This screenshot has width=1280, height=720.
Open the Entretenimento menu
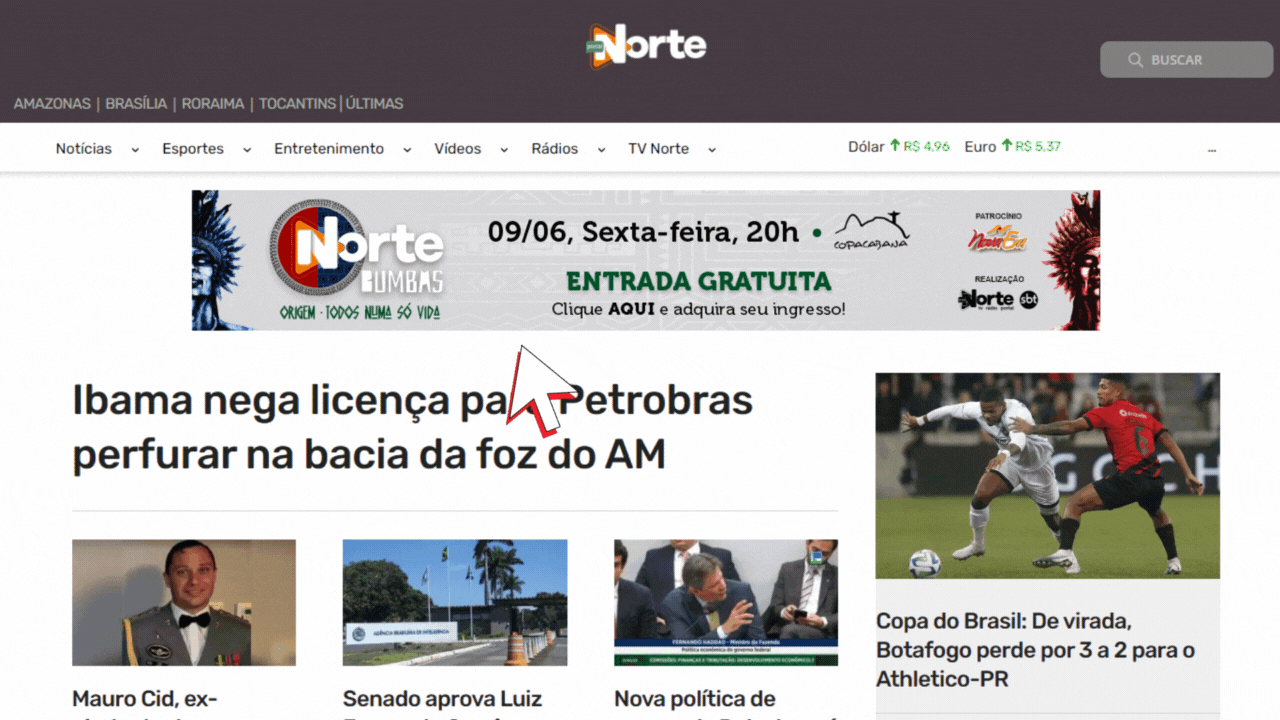click(x=329, y=149)
